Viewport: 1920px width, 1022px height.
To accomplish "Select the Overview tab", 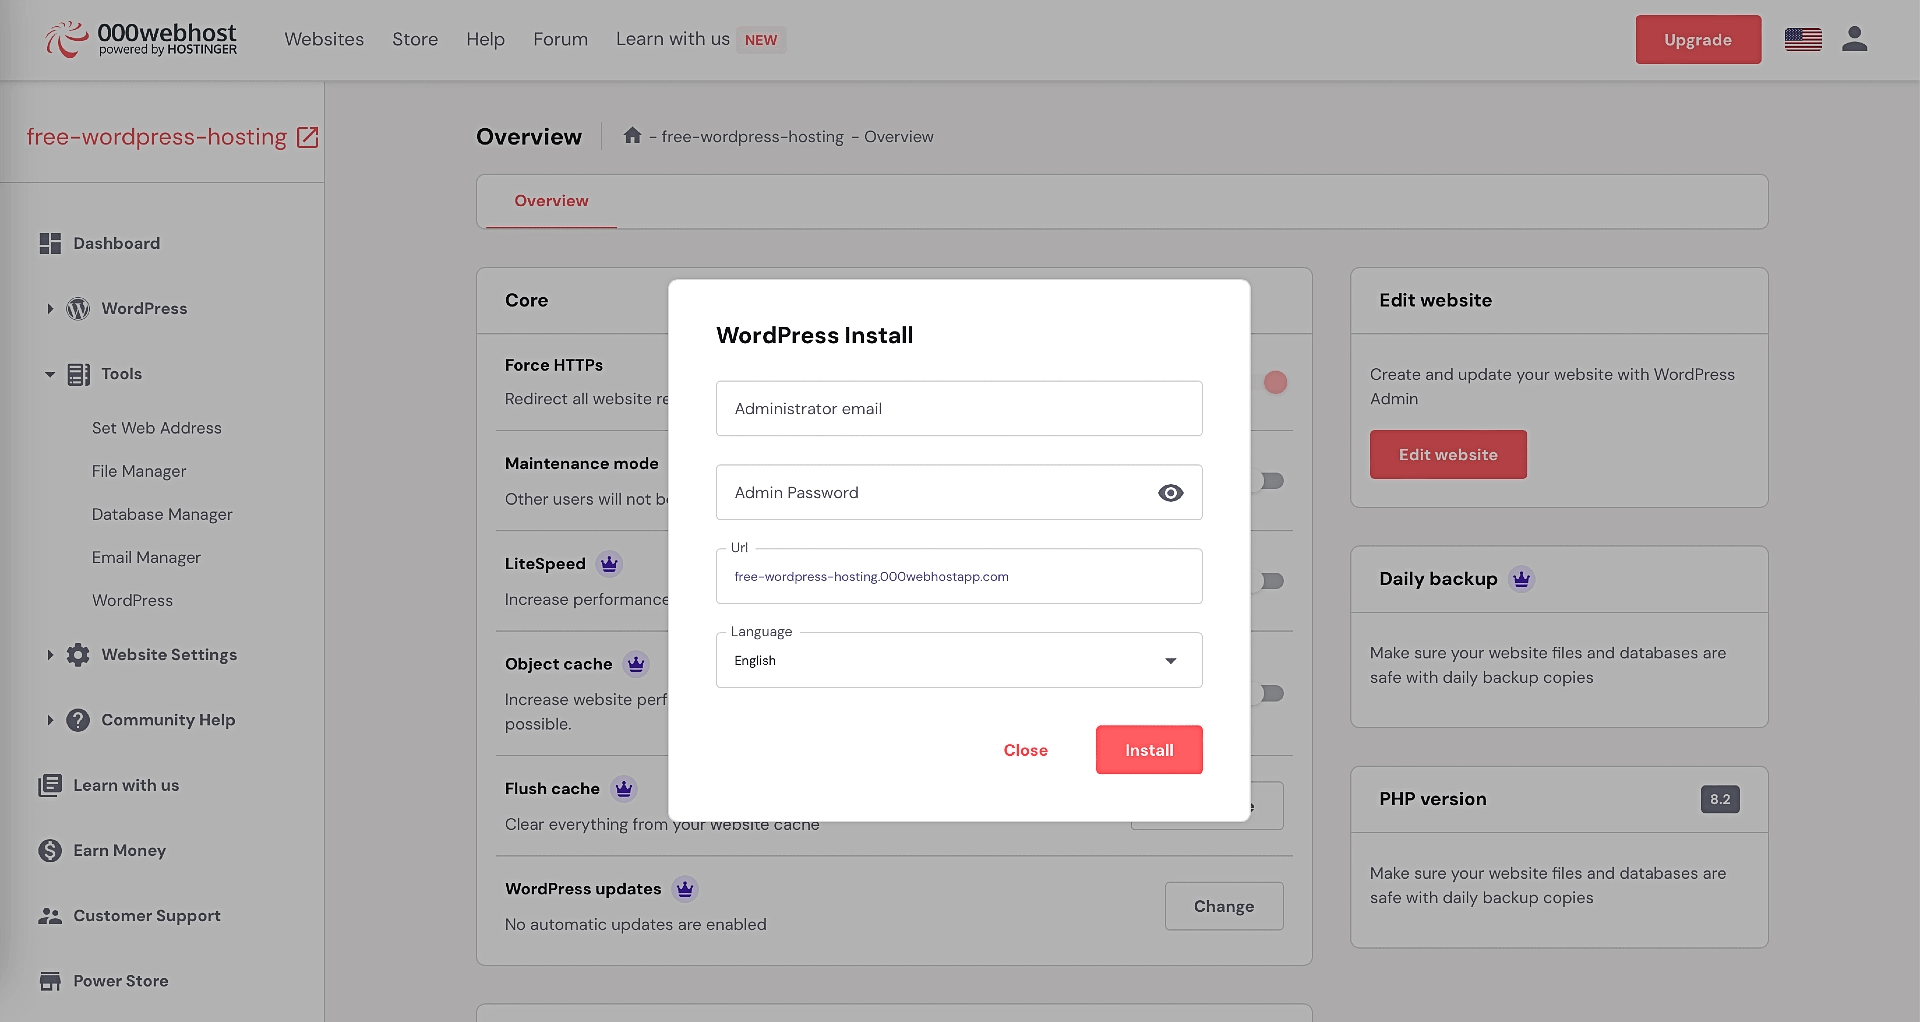I will tap(551, 200).
